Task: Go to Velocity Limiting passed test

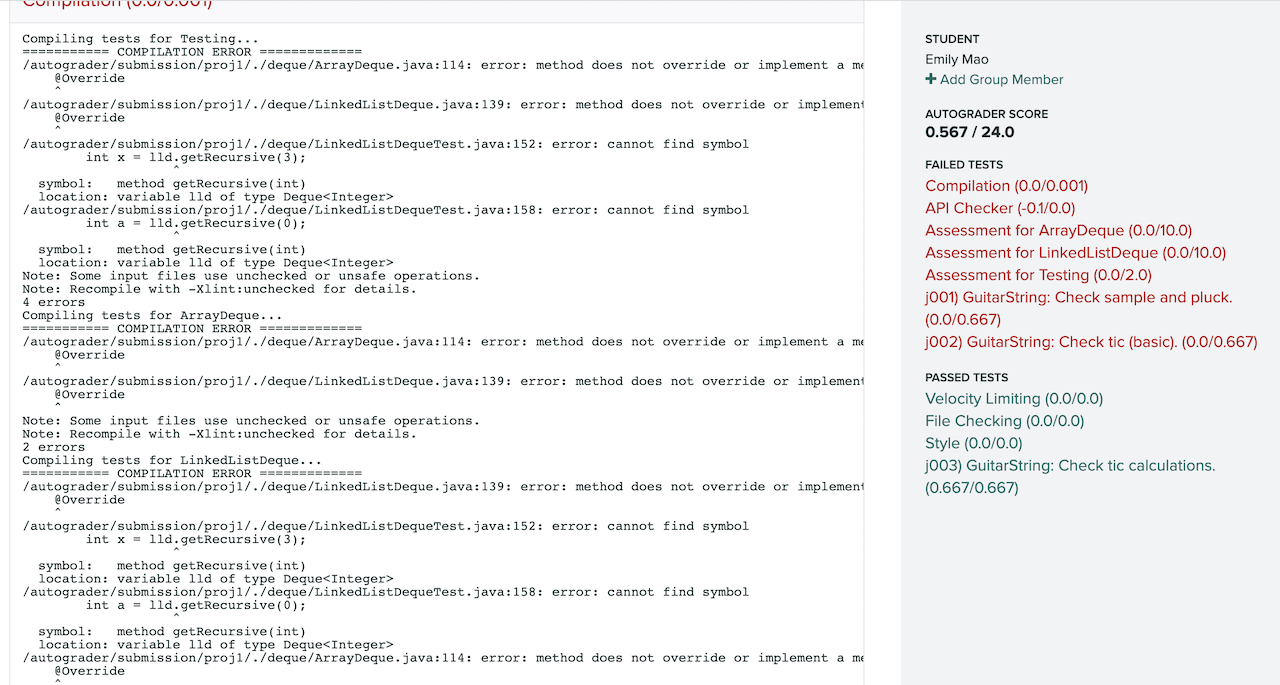Action: coord(1014,399)
